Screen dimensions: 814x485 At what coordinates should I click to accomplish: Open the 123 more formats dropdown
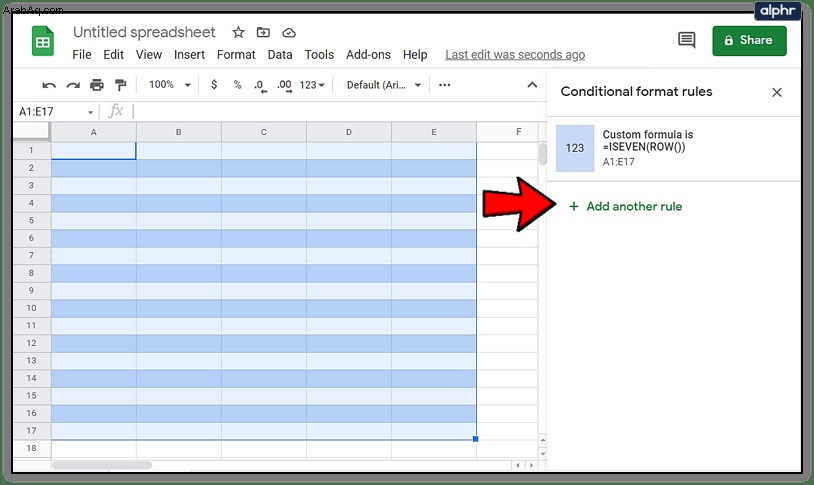click(x=312, y=85)
